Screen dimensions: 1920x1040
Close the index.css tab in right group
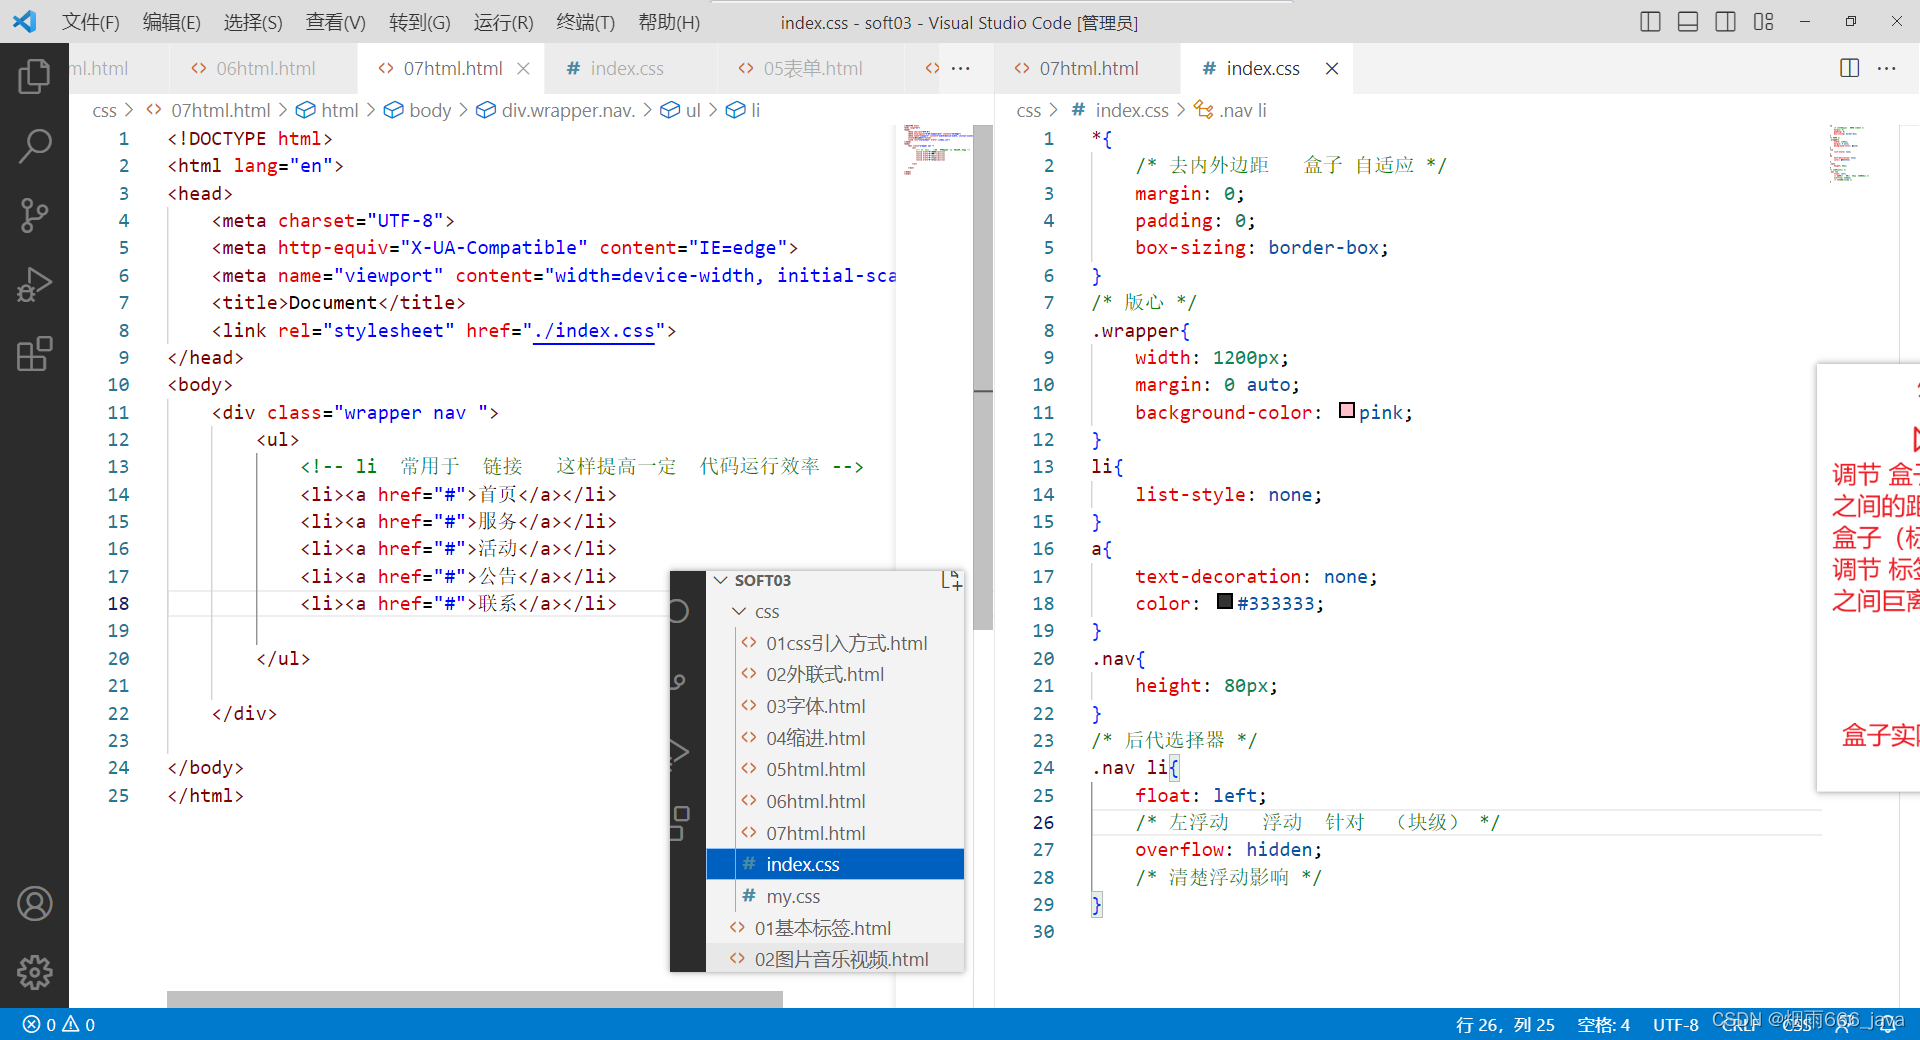pos(1332,68)
